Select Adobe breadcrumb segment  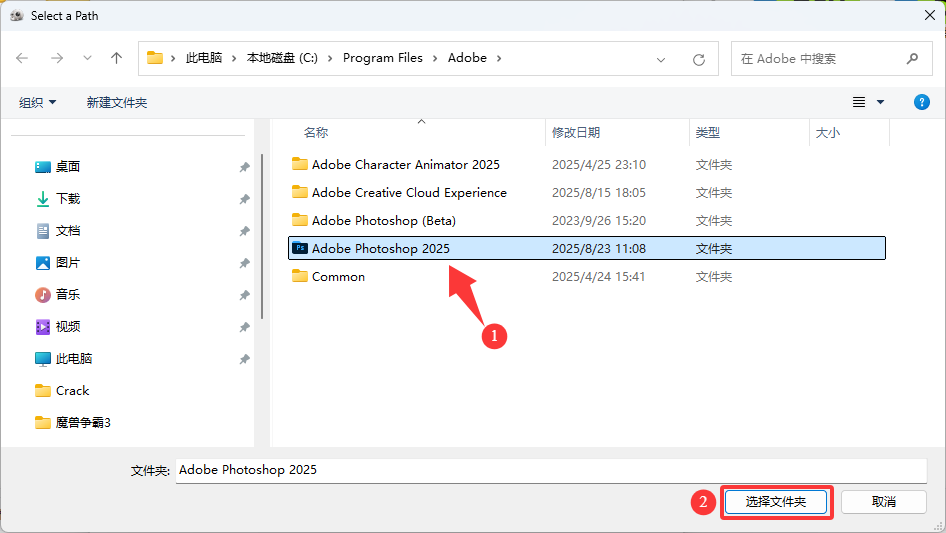467,58
